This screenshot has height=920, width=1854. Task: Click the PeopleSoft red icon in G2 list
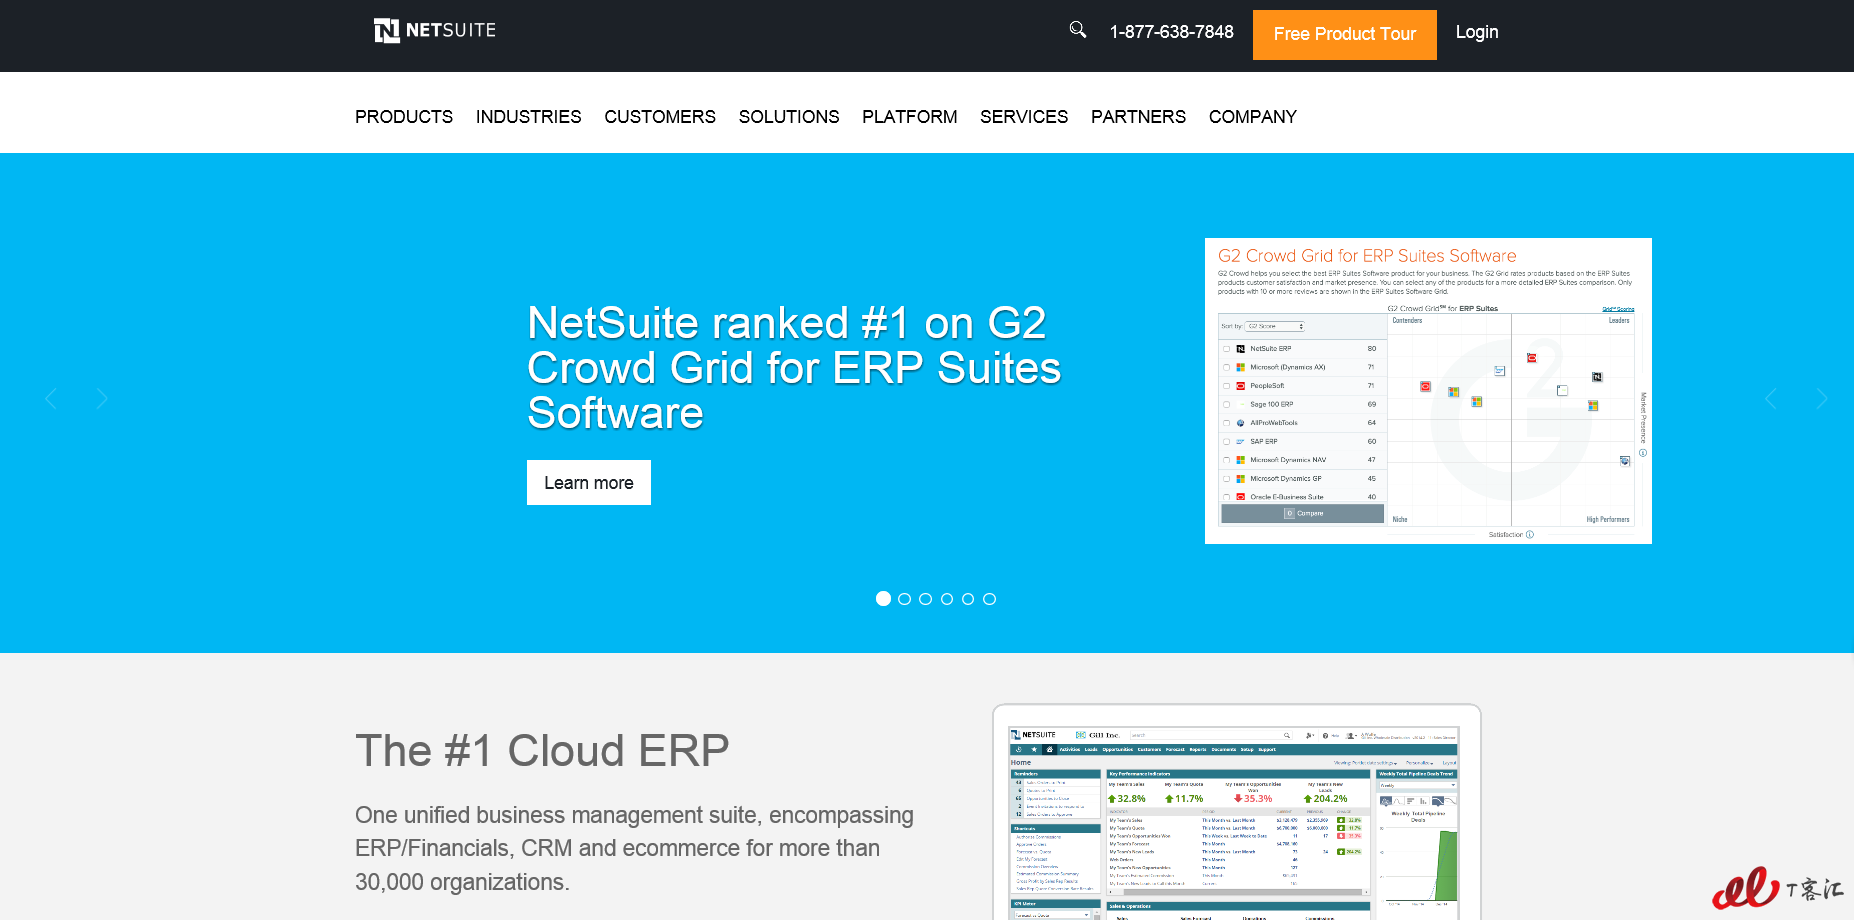point(1241,386)
